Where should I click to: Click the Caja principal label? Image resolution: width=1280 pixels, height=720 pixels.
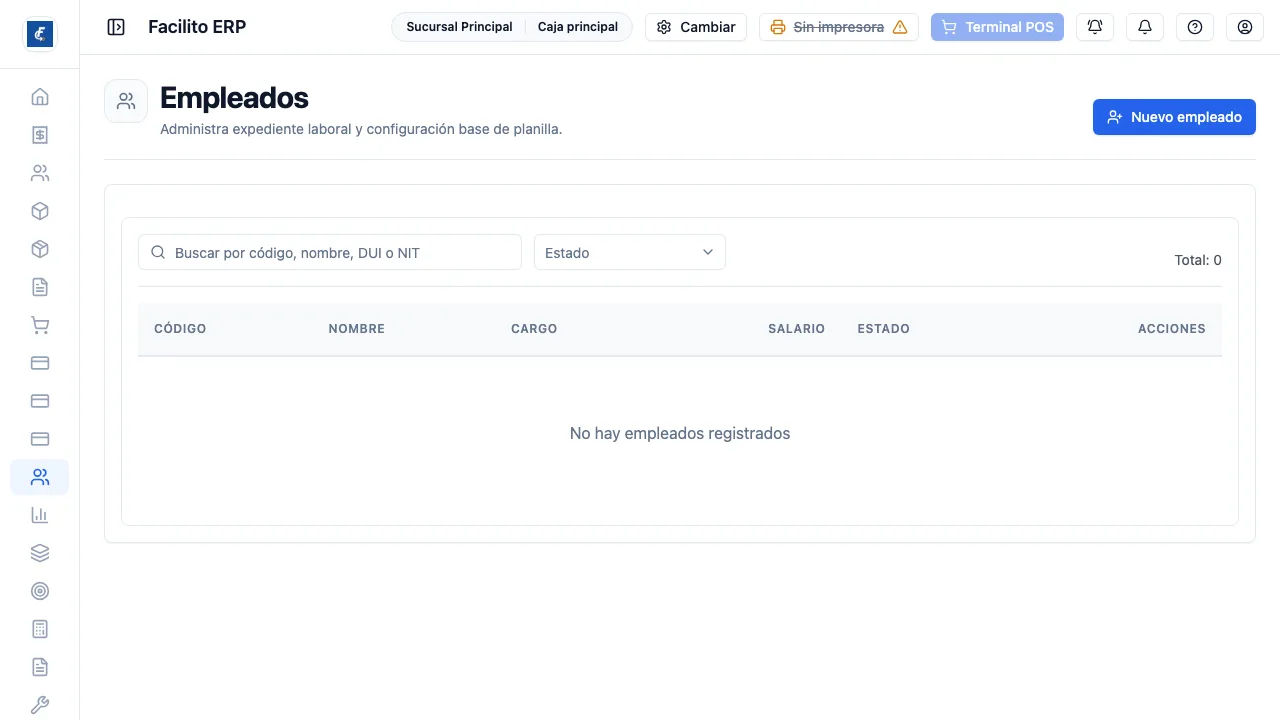coord(578,27)
